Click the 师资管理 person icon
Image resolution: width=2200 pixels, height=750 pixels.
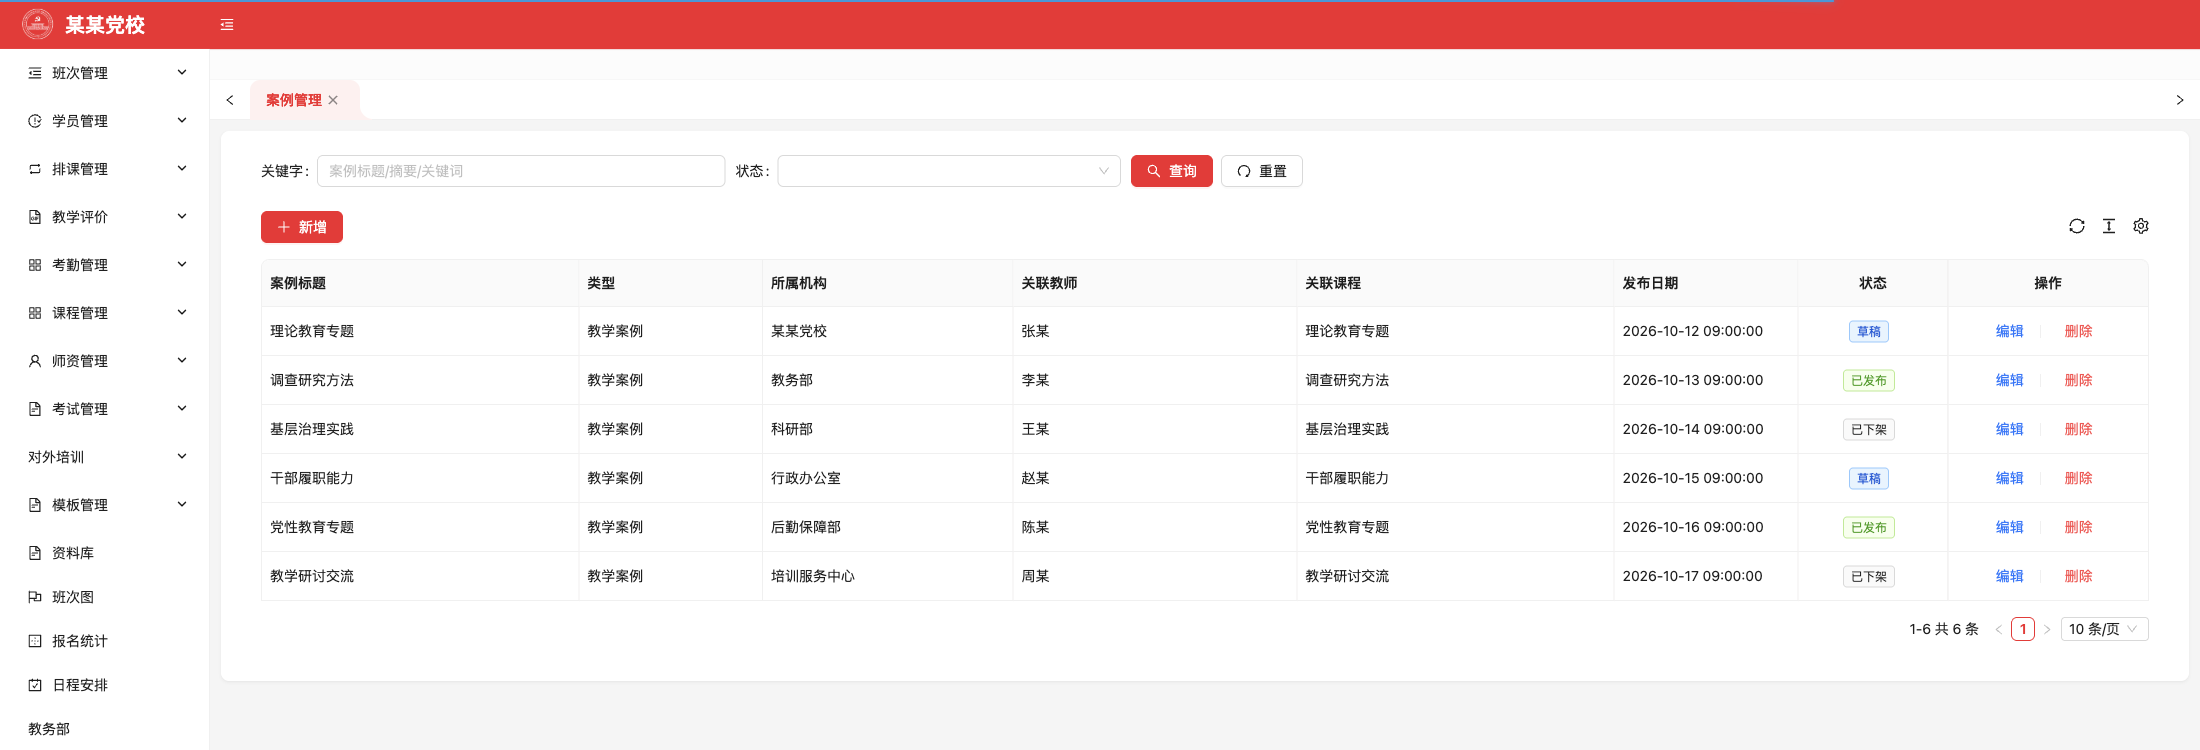pyautogui.click(x=35, y=361)
